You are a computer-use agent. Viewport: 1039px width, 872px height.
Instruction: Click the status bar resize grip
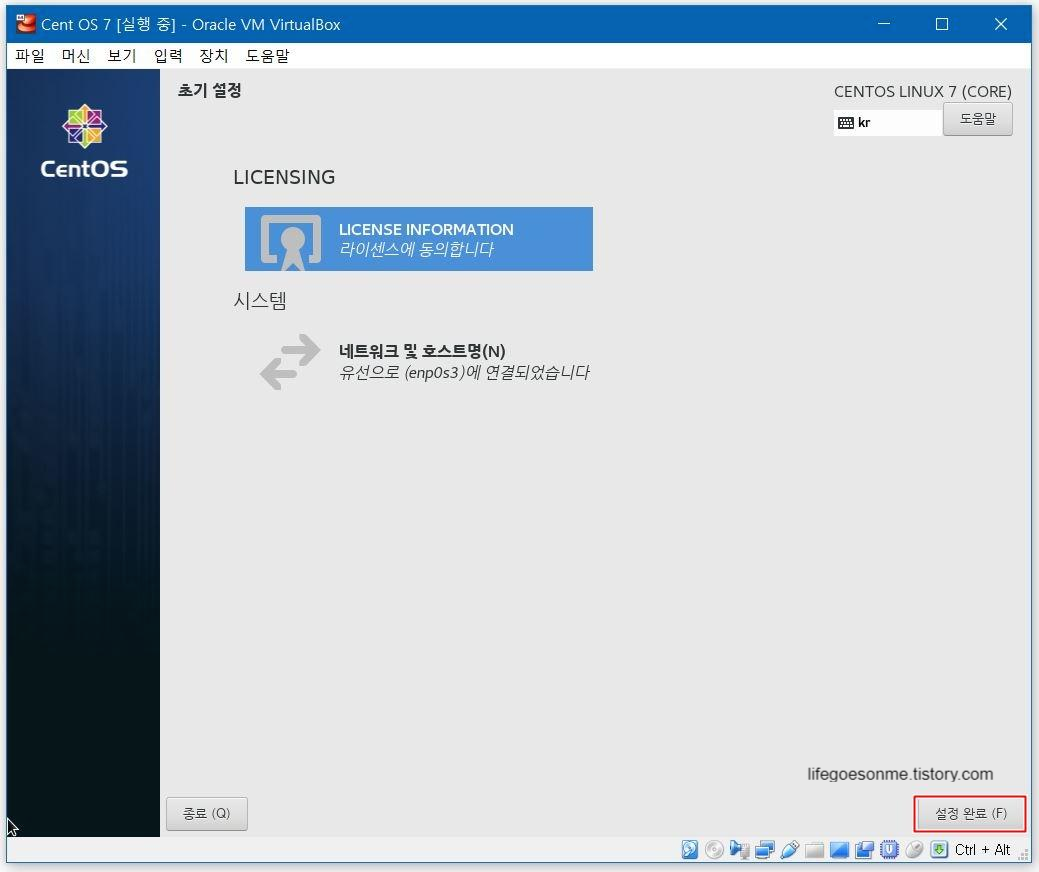tap(1024, 854)
